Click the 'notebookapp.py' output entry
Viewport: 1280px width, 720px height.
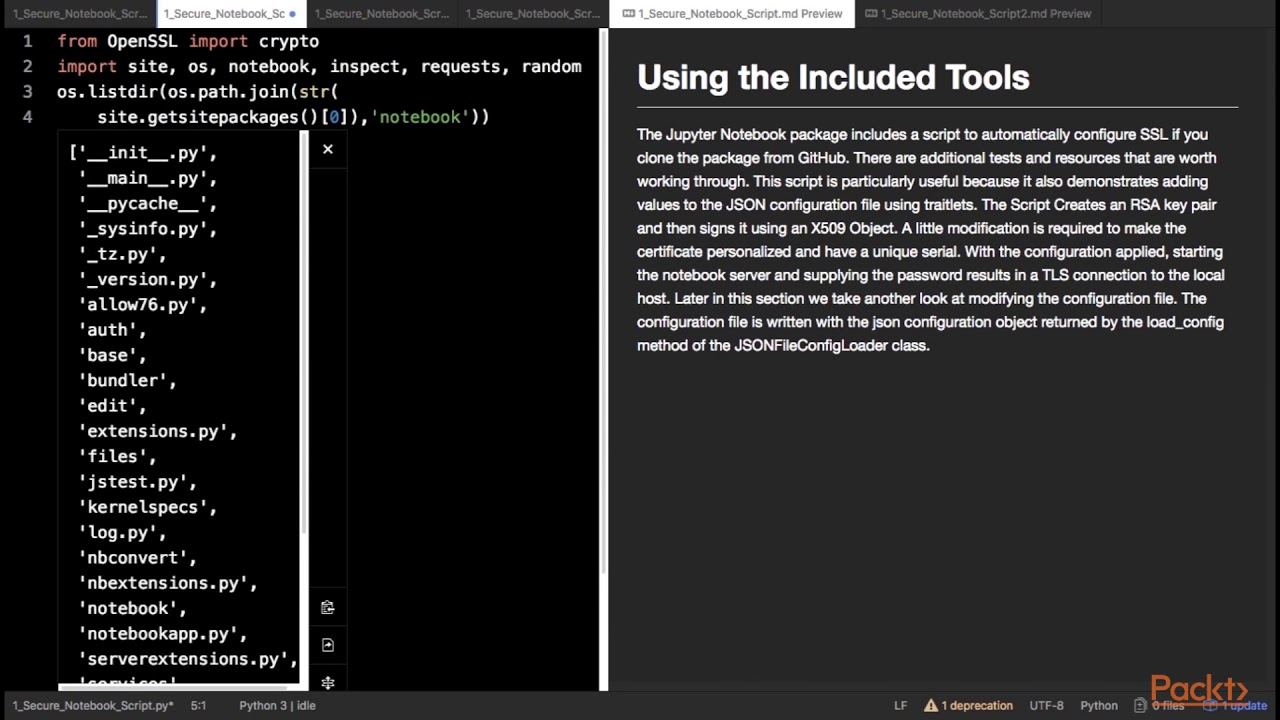[x=163, y=634]
